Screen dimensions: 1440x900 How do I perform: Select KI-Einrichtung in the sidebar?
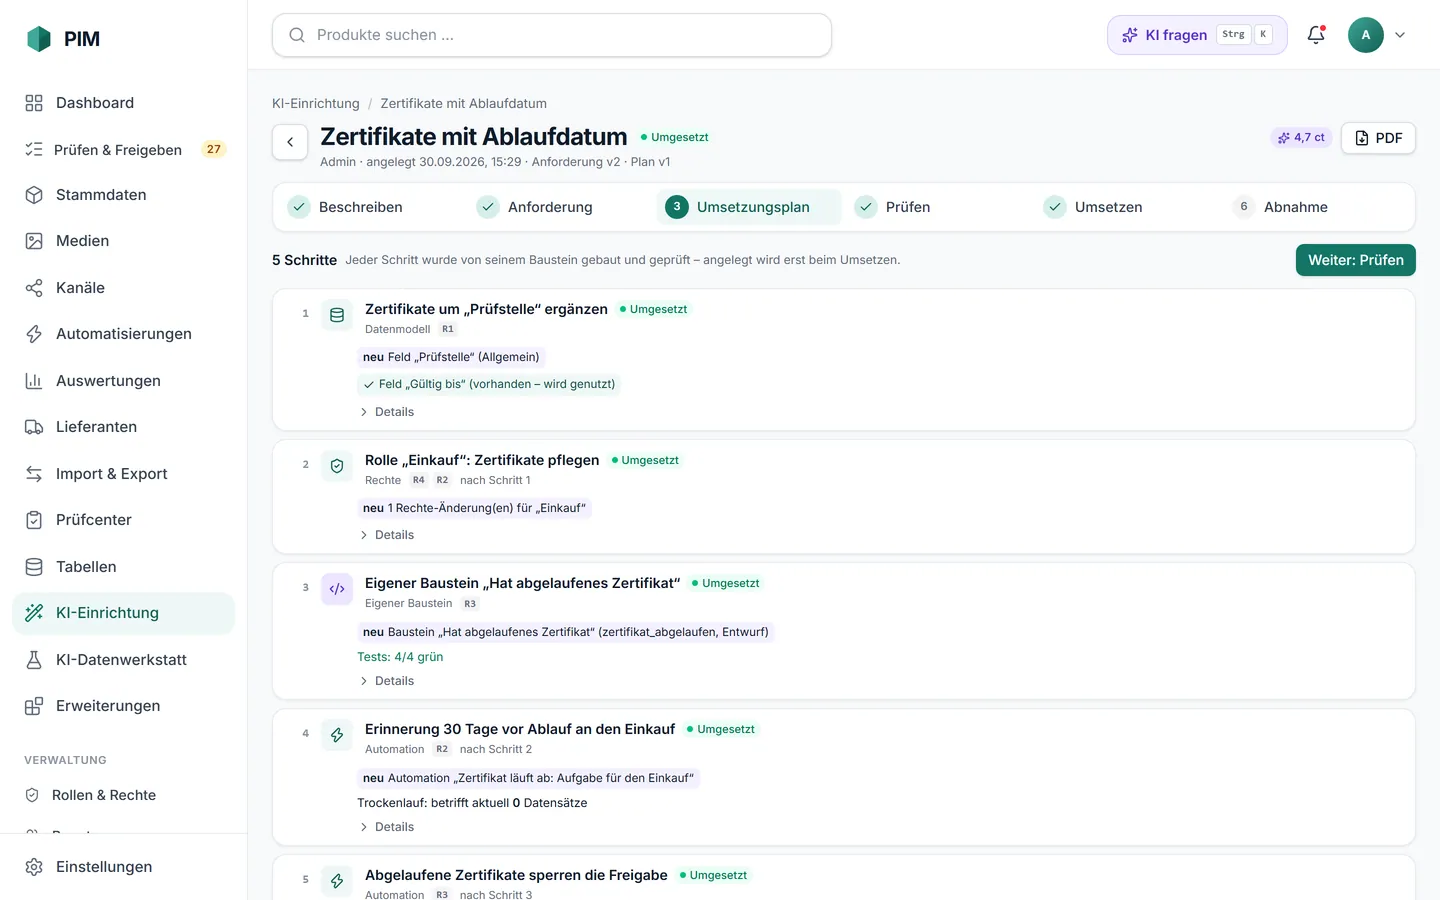tap(123, 613)
